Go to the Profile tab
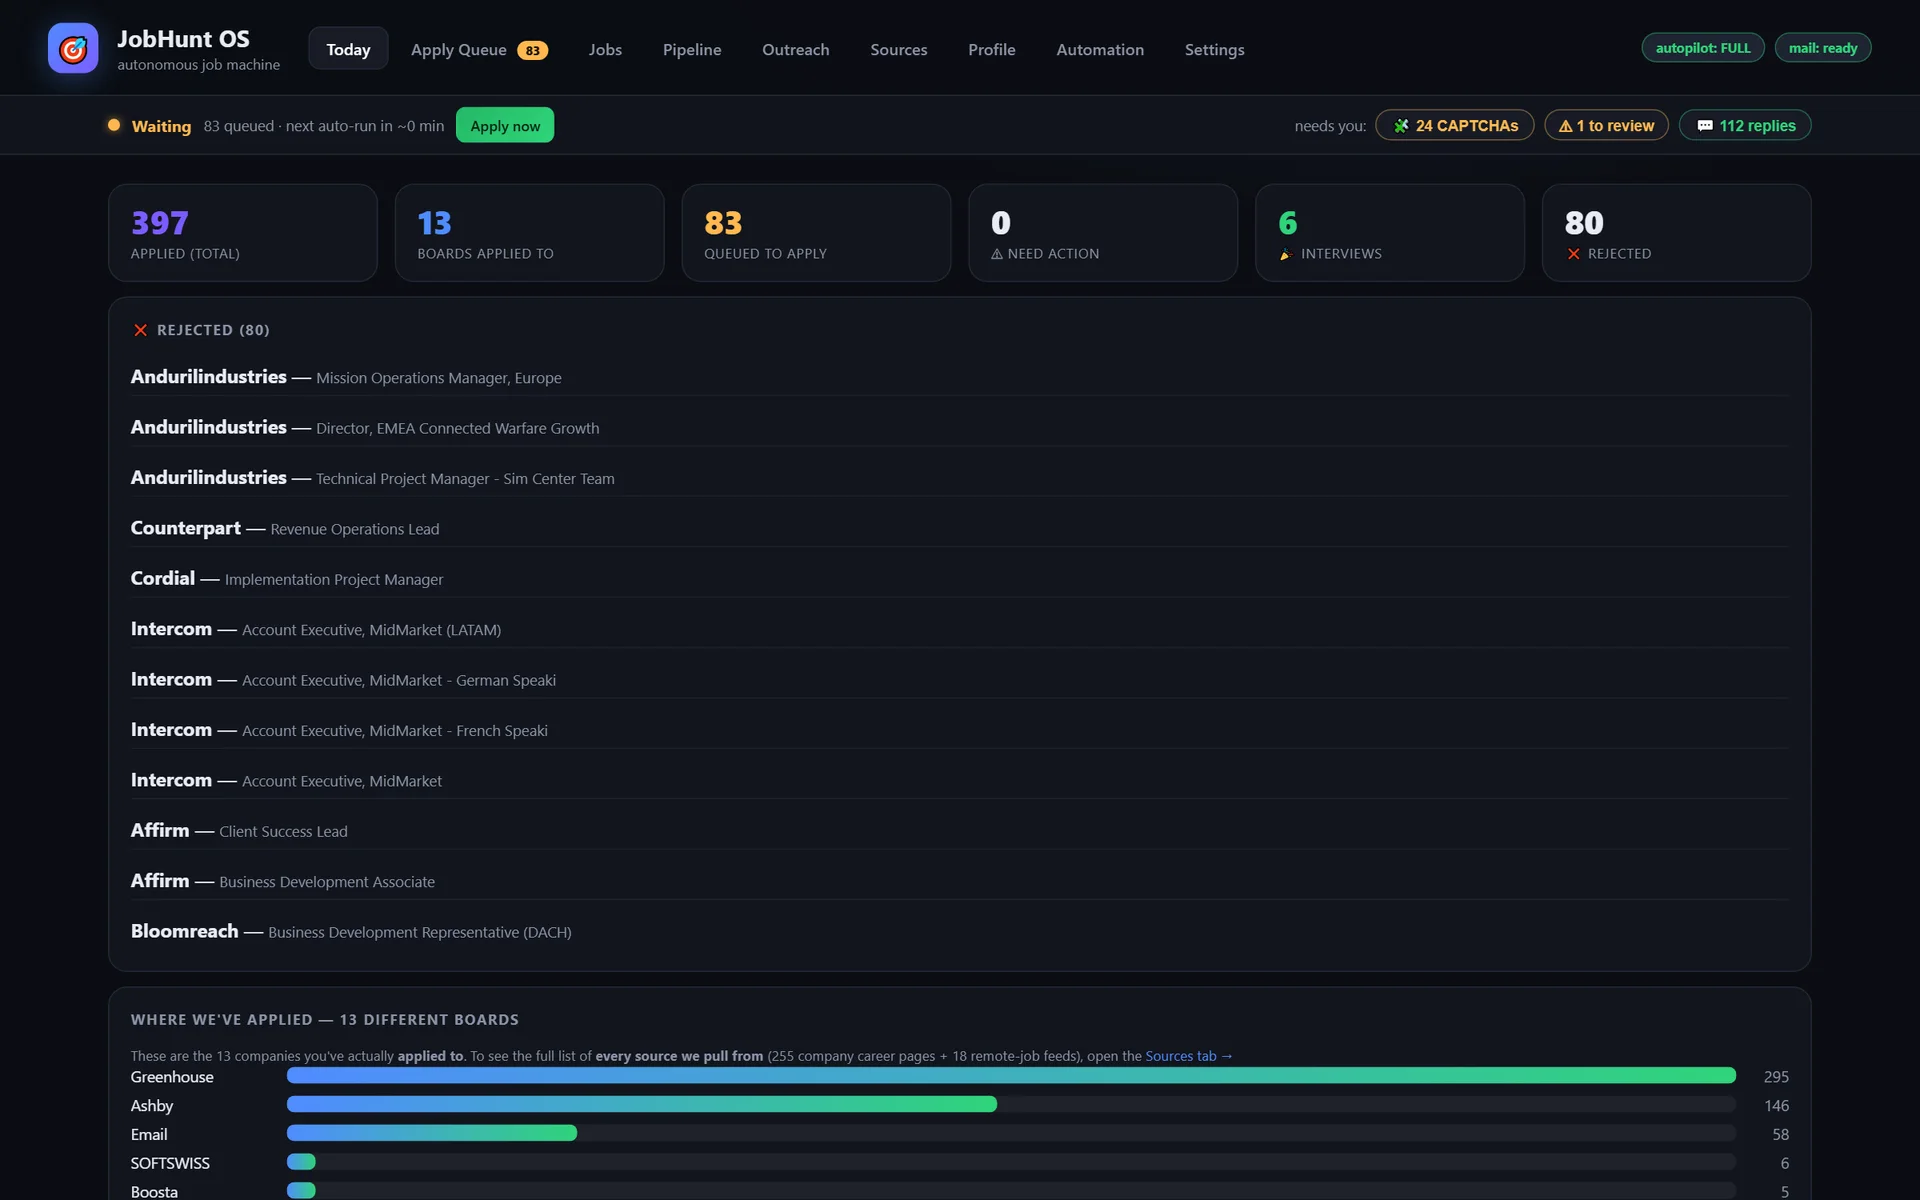1920x1200 pixels. tap(992, 49)
